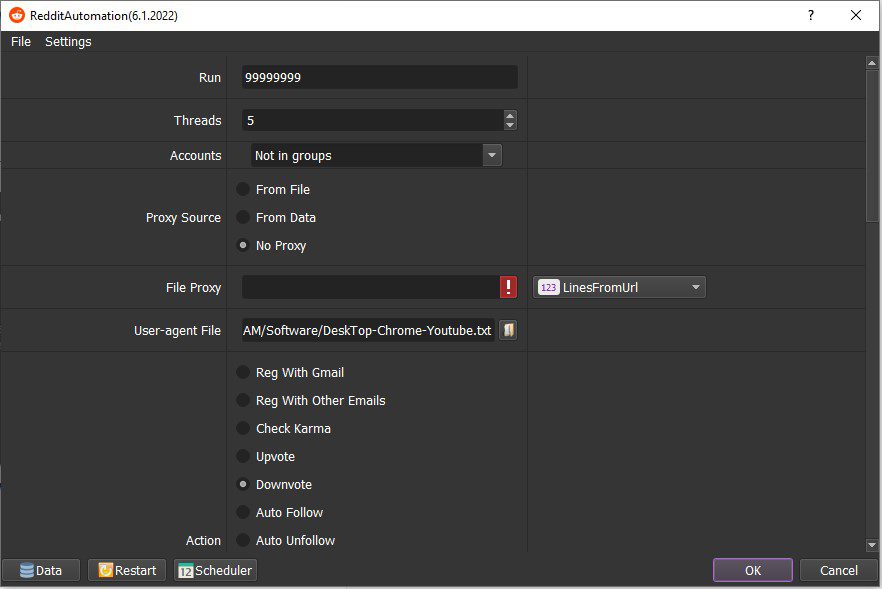The image size is (882, 589).
Task: Click the 123 LinesFromUrl type icon
Action: (x=548, y=287)
